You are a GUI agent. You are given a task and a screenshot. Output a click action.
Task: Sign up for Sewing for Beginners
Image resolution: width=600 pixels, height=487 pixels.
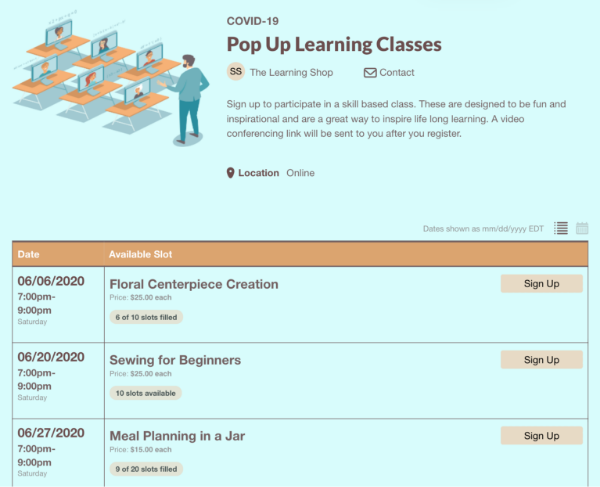[541, 360]
